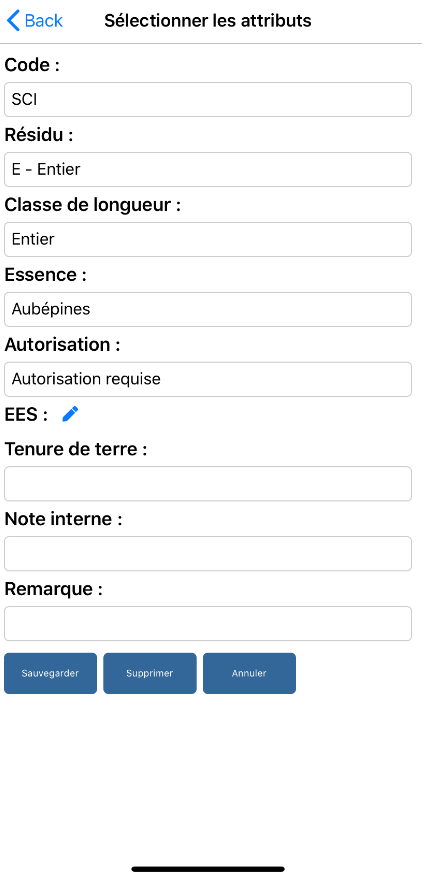Open the Résidu field showing E - Entier
The width and height of the screenshot is (427, 882).
pyautogui.click(x=208, y=169)
